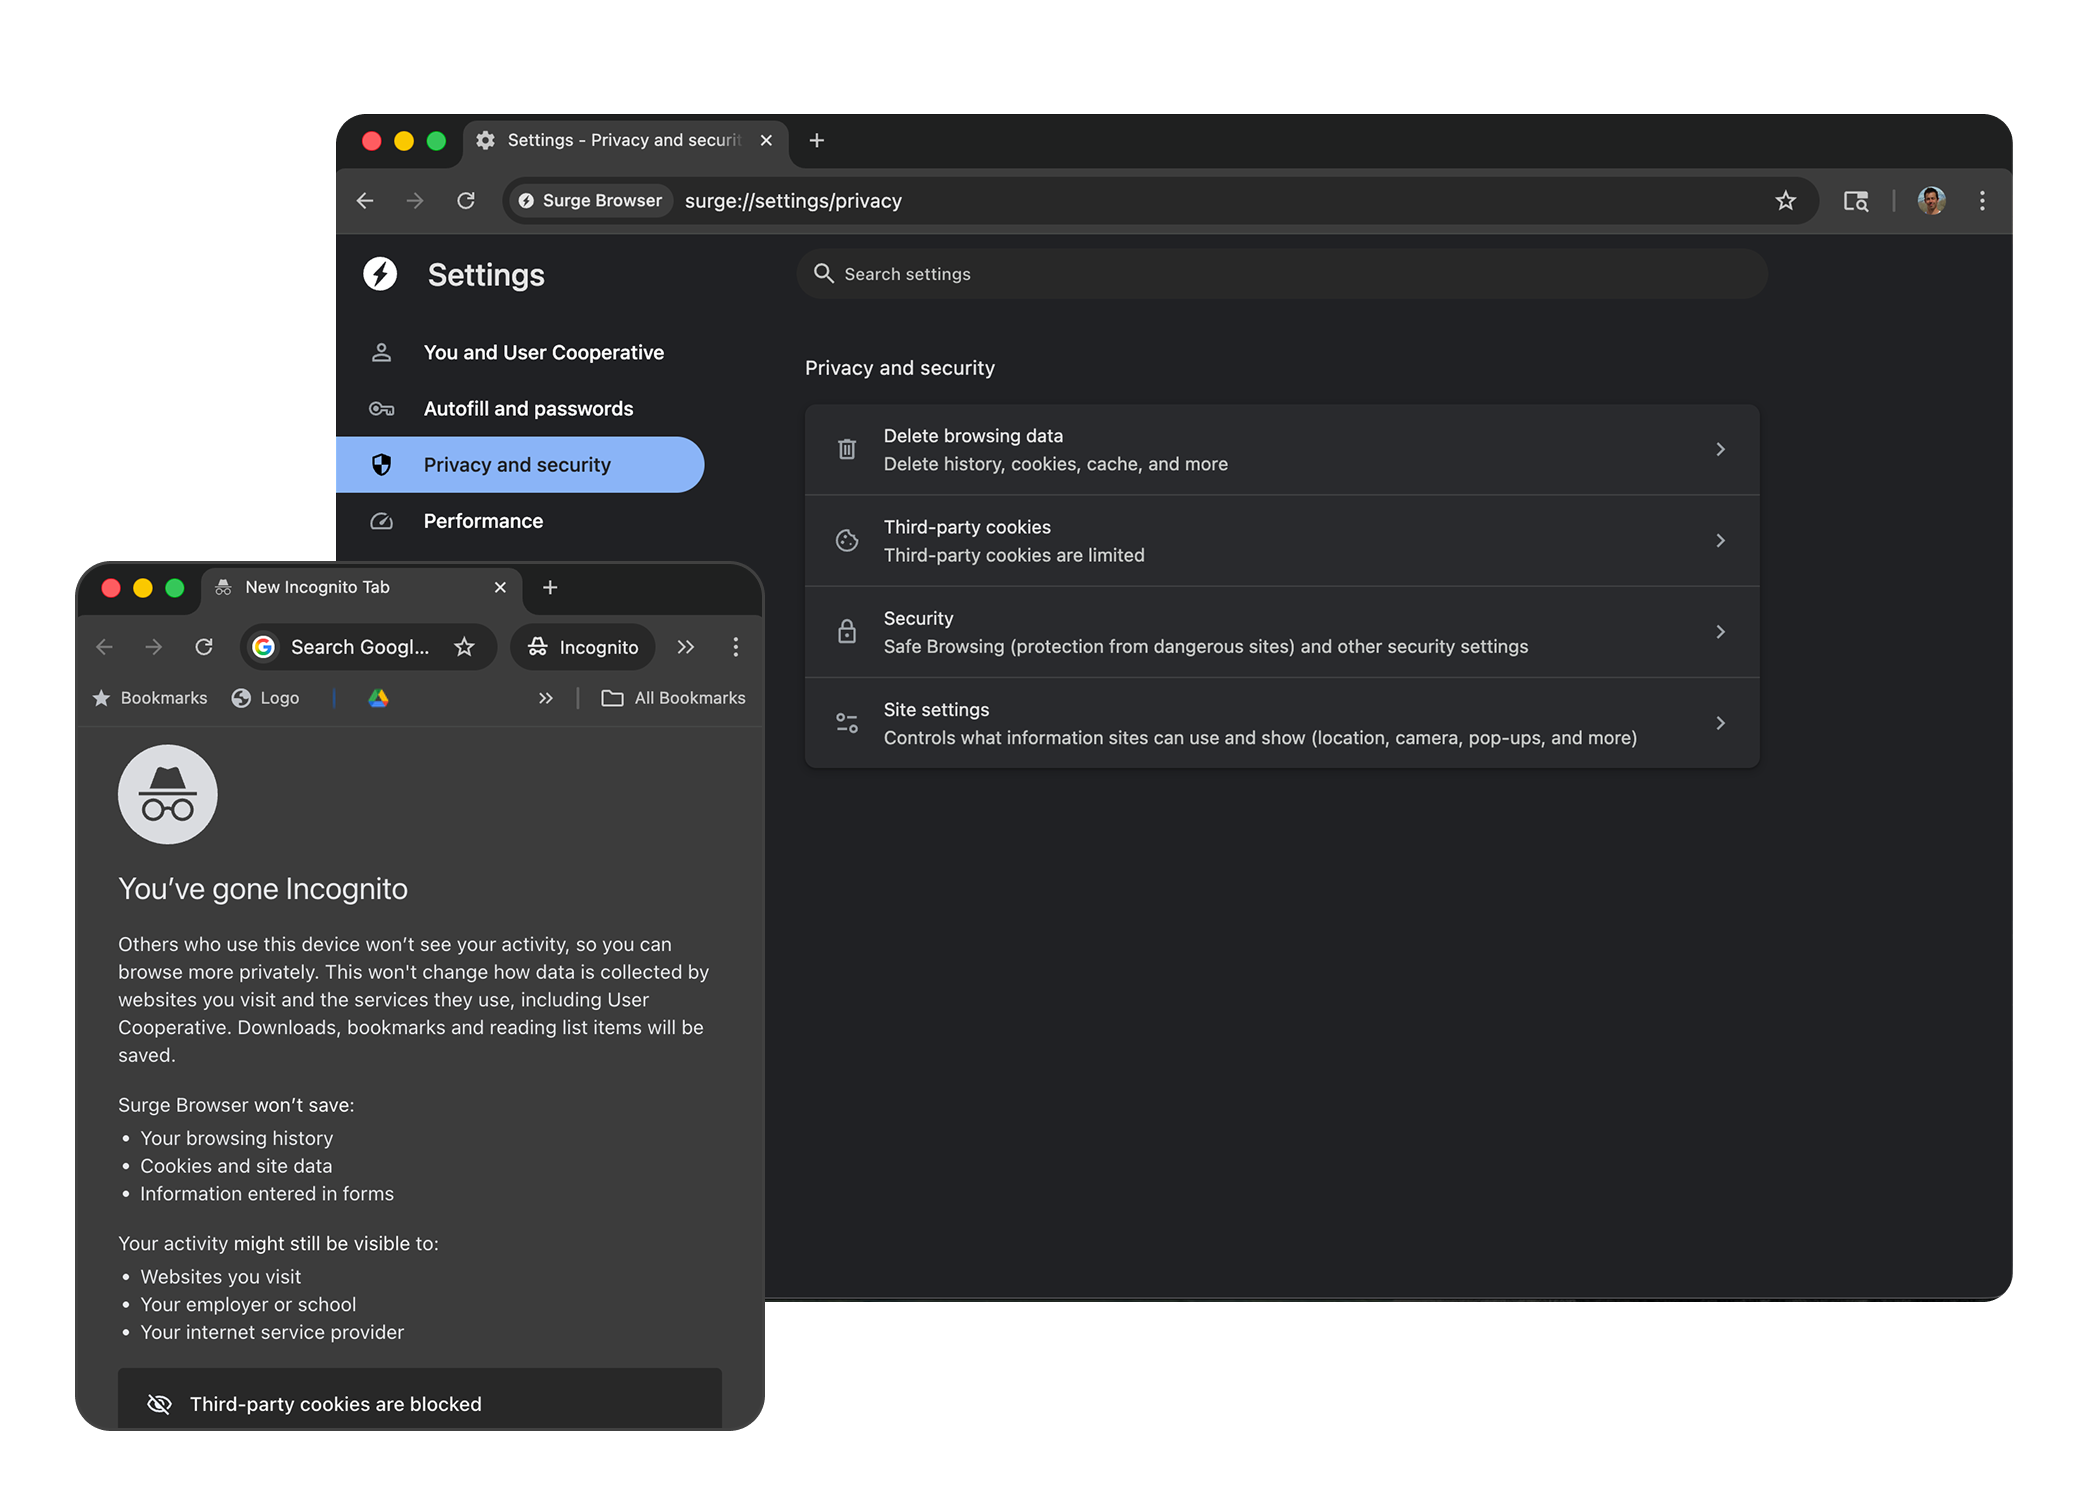This screenshot has width=2100, height=1500.
Task: Click the Third-party cookies are blocked card
Action: point(420,1399)
